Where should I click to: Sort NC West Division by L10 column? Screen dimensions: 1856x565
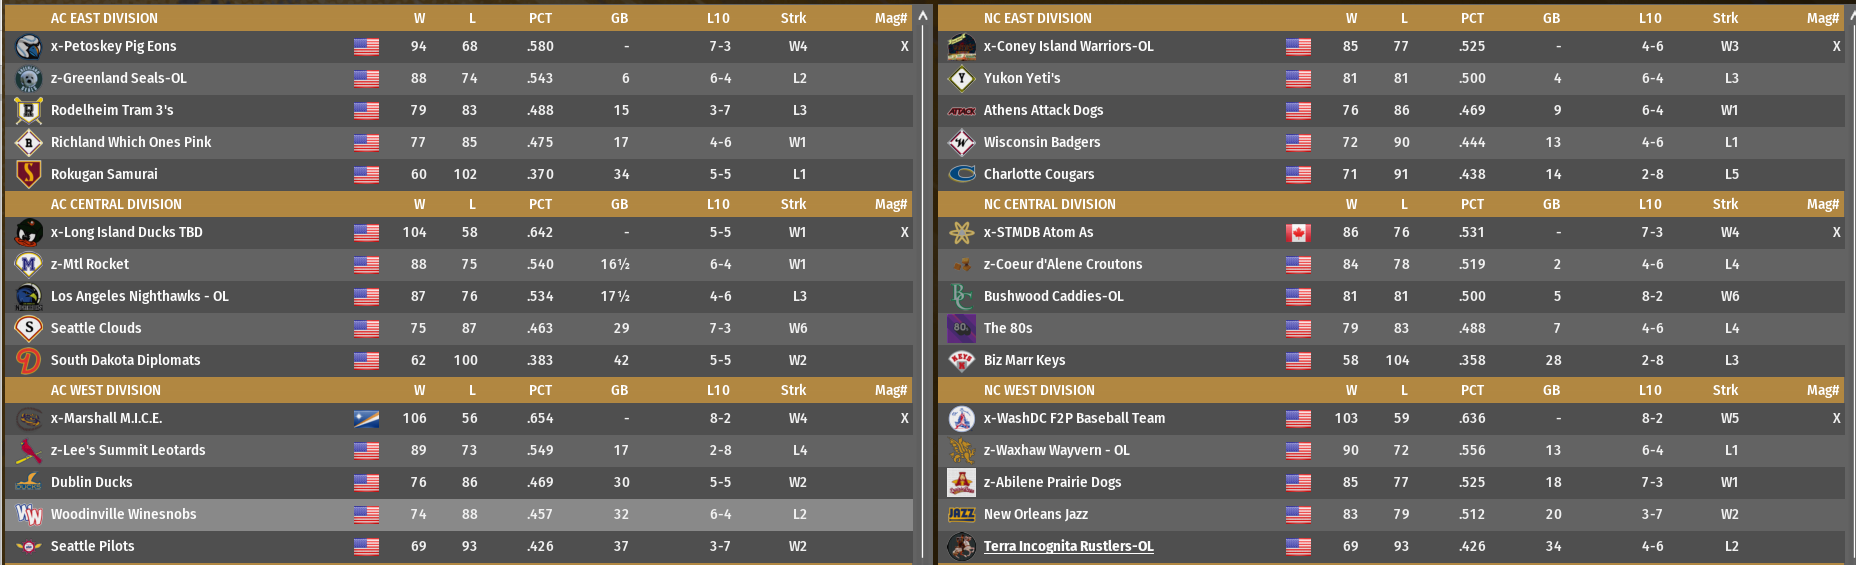pos(1650,390)
